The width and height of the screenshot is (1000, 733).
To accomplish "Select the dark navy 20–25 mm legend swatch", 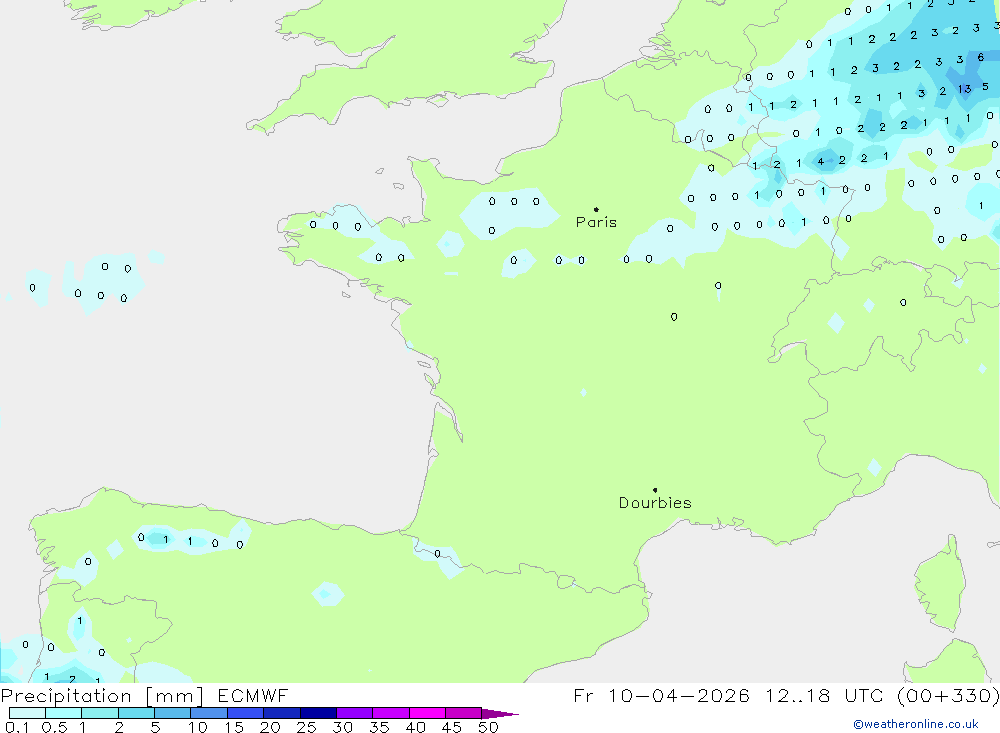I will click(x=282, y=713).
